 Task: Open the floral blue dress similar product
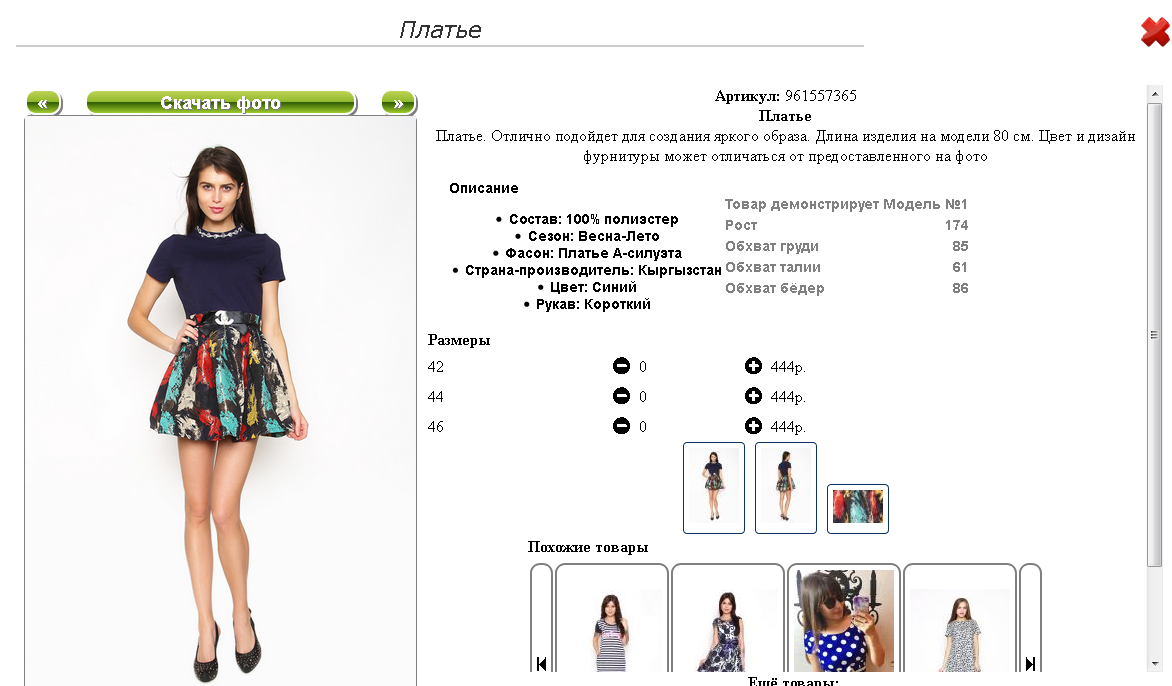click(x=727, y=619)
